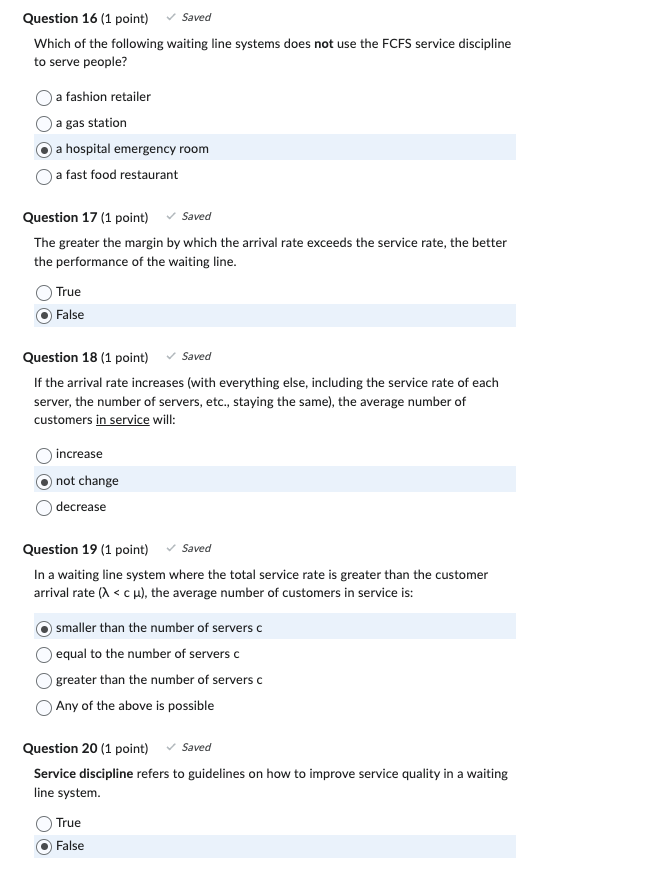
Task: Click the Saved checkmark icon beside Question 17
Action: coord(171,215)
